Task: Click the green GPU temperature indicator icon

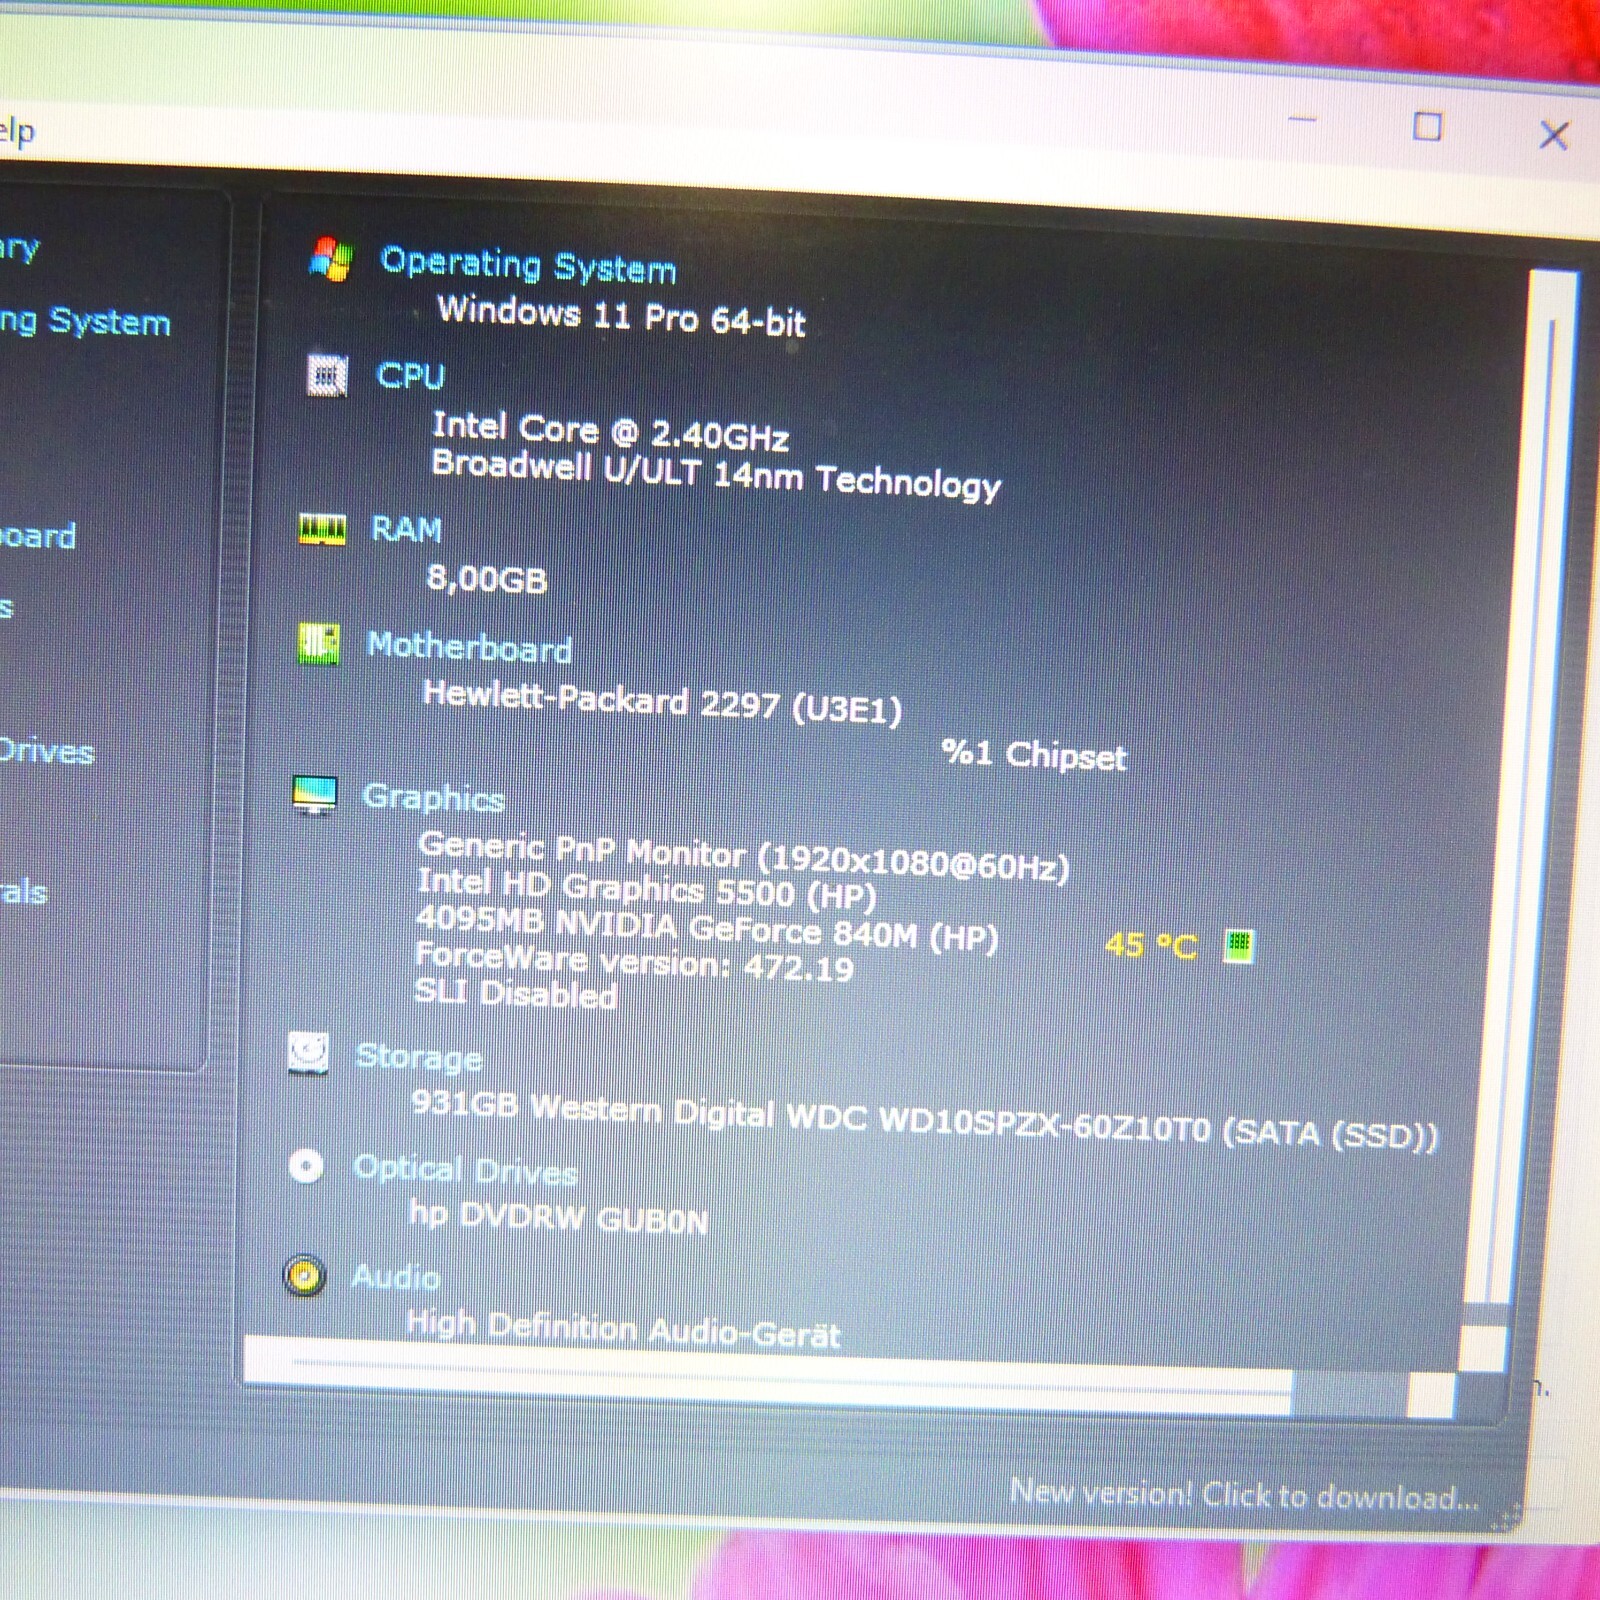Action: (1239, 944)
